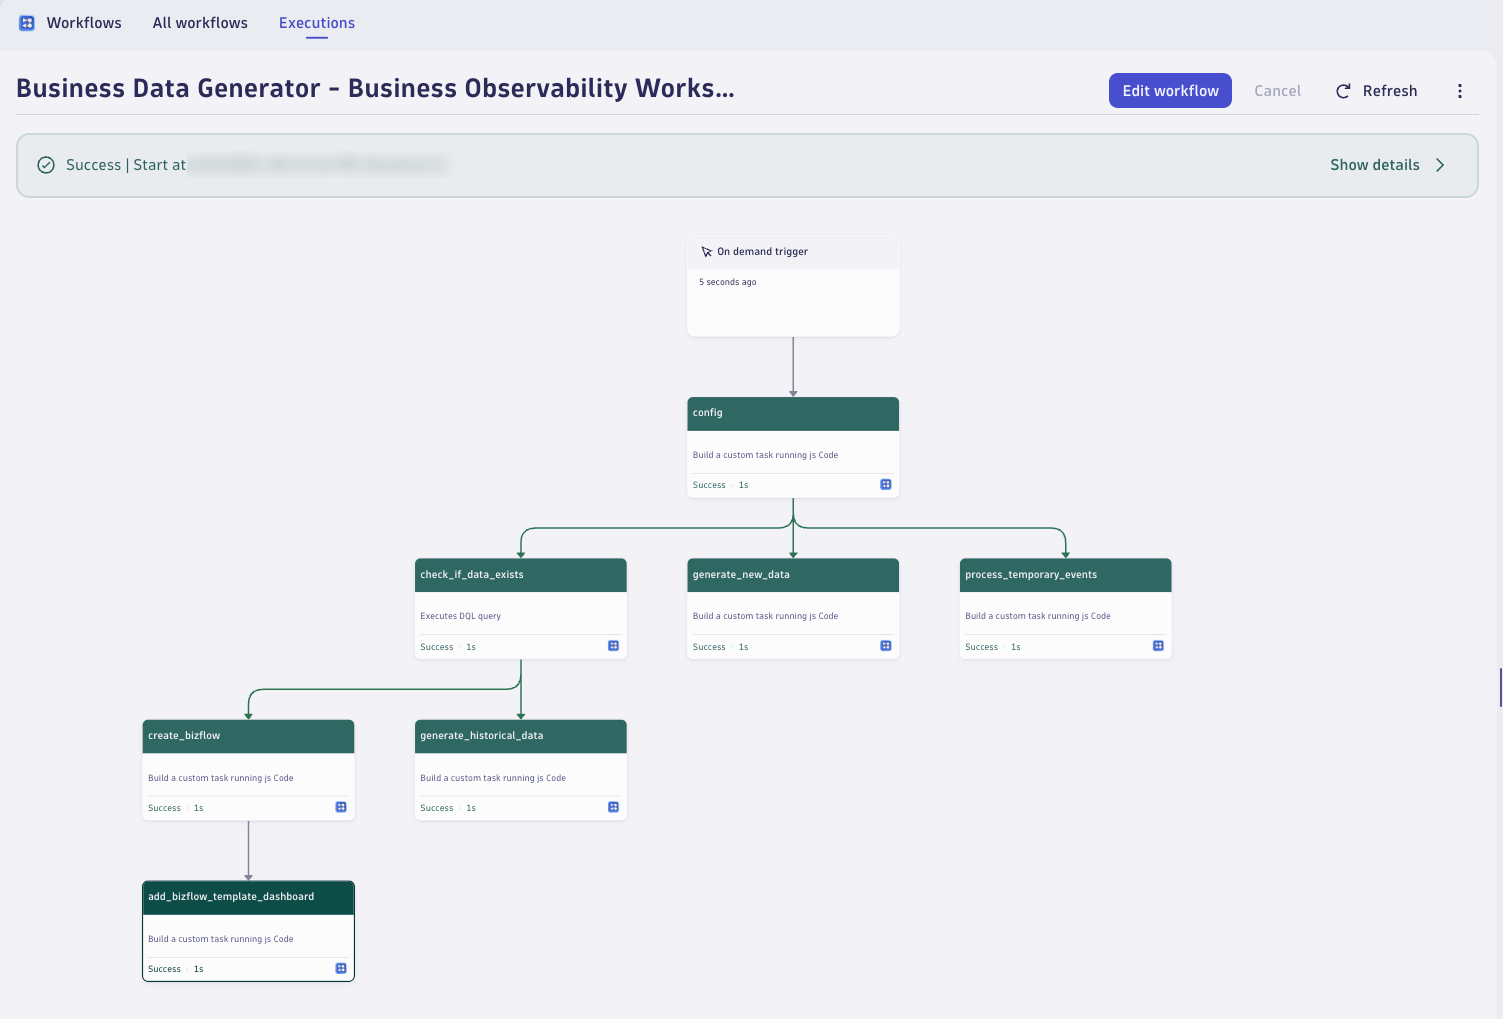1503x1019 pixels.
Task: Open the All workflows tab
Action: pyautogui.click(x=200, y=23)
